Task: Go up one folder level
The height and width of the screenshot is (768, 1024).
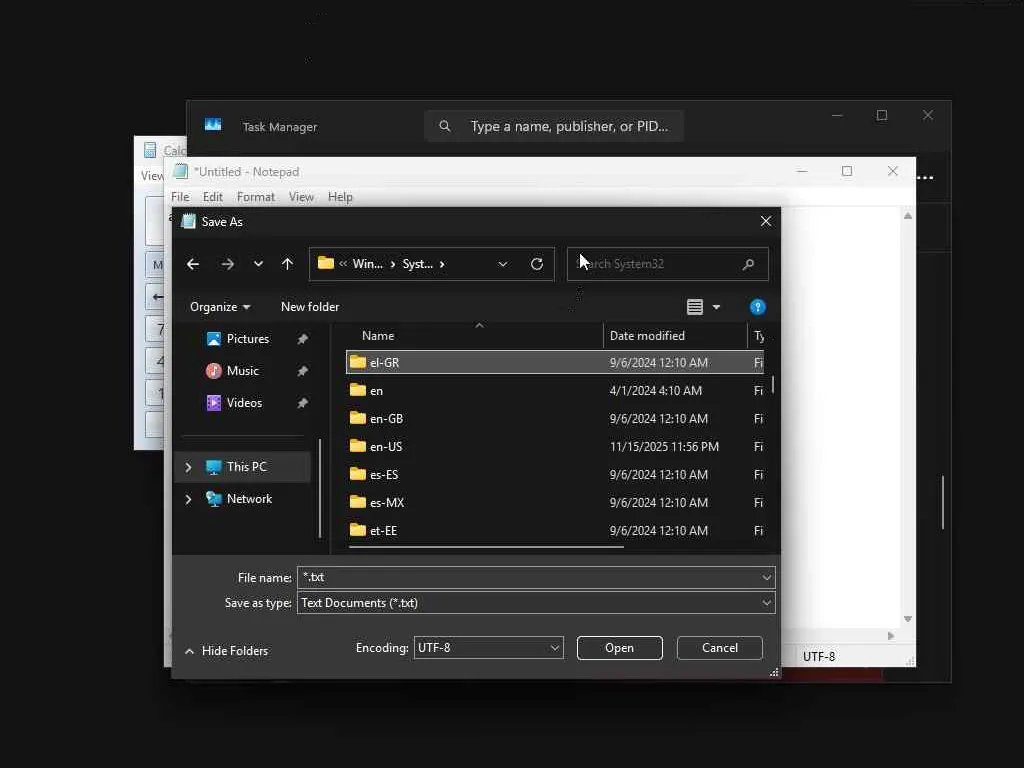Action: 287,264
